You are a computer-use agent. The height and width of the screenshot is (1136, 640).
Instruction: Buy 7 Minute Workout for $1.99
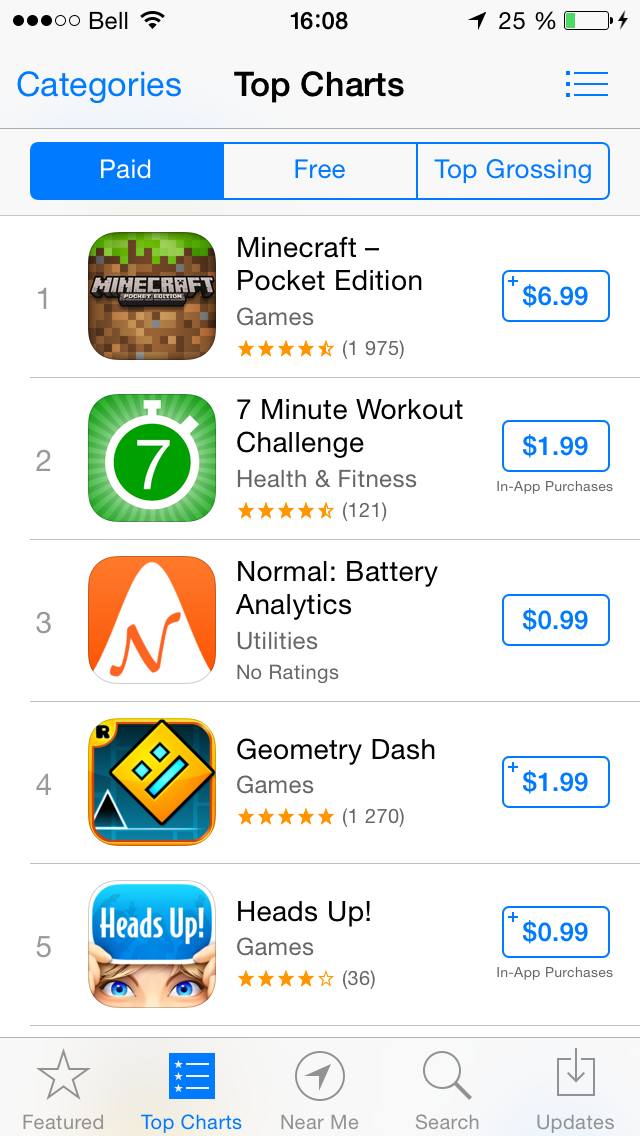(x=555, y=446)
